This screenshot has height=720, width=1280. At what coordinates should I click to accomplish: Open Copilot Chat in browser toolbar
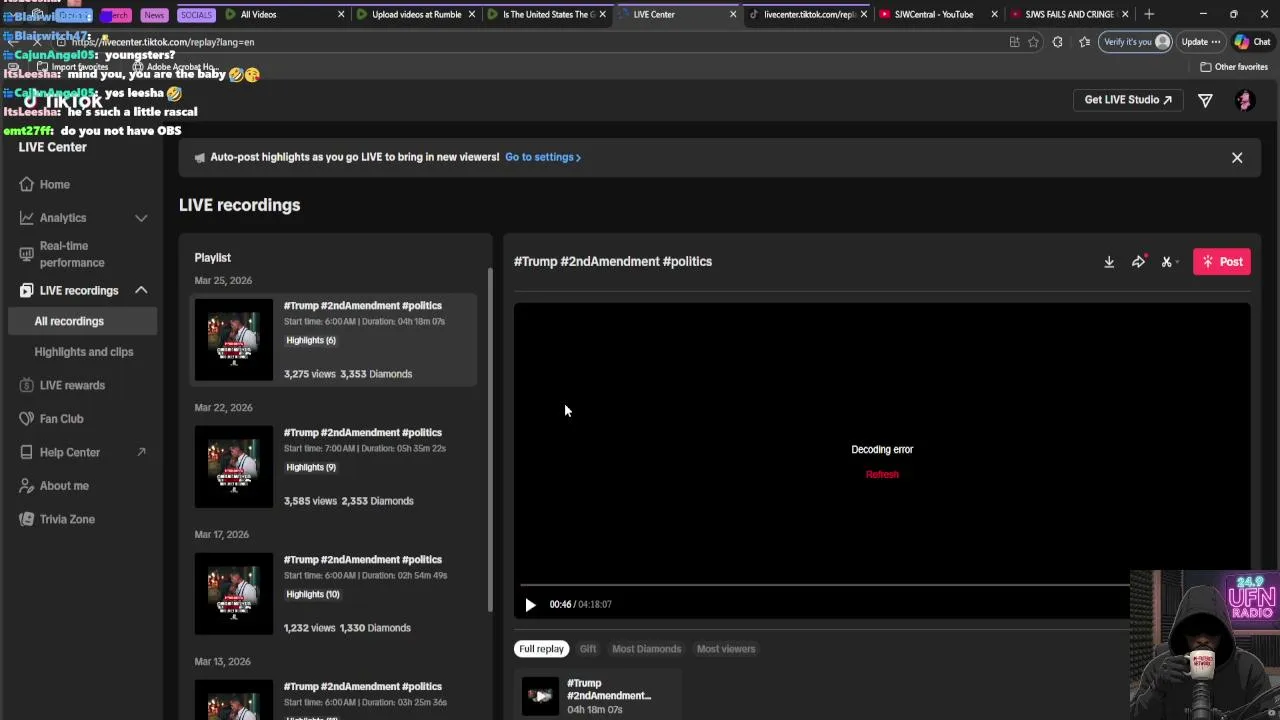coord(1252,42)
